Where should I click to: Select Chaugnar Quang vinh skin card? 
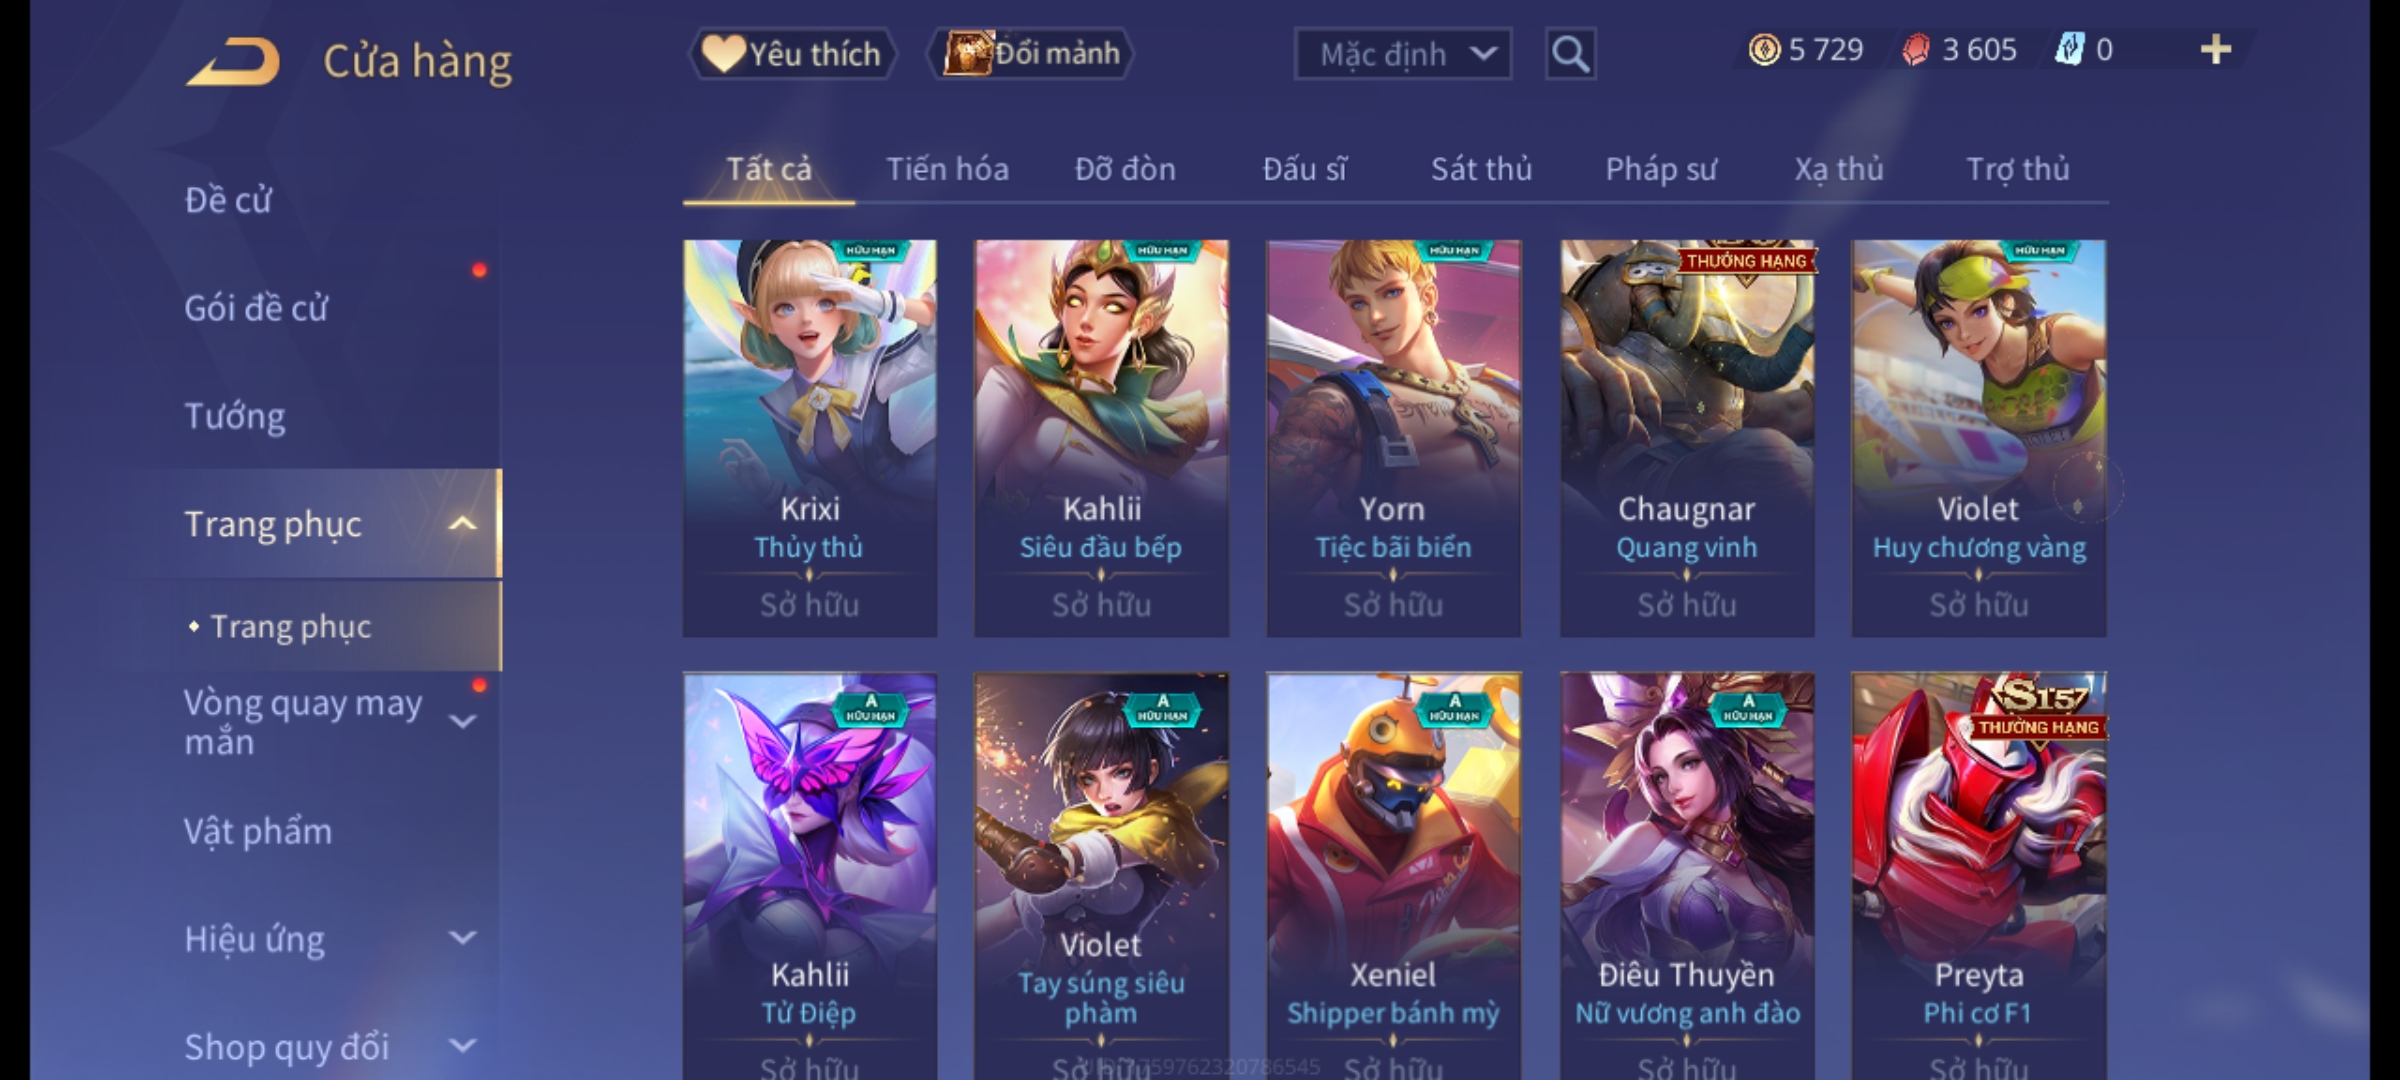pyautogui.click(x=1687, y=438)
